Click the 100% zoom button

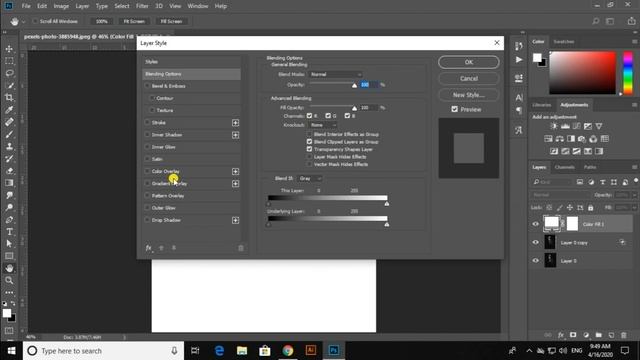tap(102, 21)
